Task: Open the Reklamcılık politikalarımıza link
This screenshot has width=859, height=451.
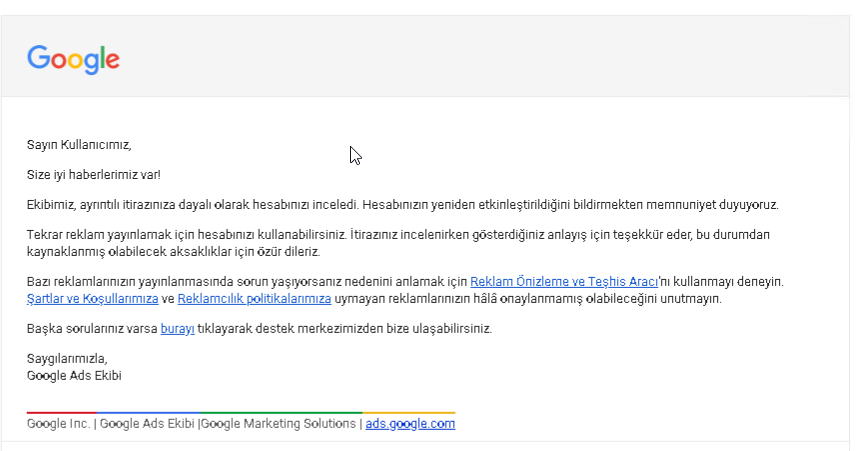Action: pyautogui.click(x=254, y=299)
